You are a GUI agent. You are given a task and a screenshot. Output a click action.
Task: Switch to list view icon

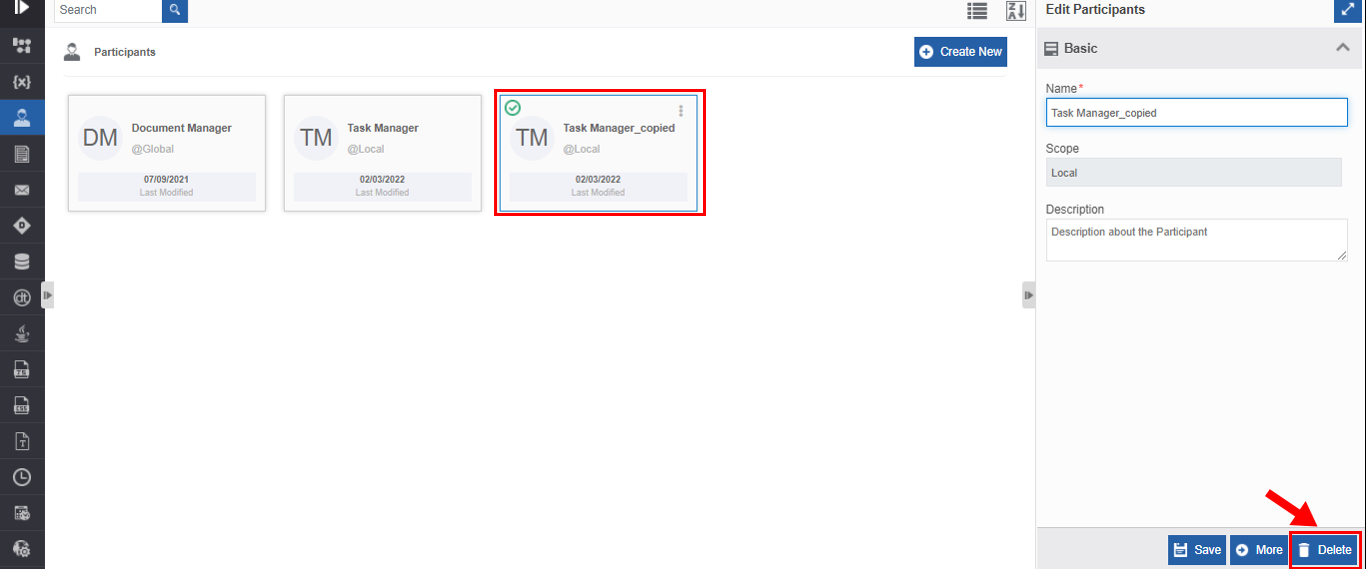pos(977,10)
